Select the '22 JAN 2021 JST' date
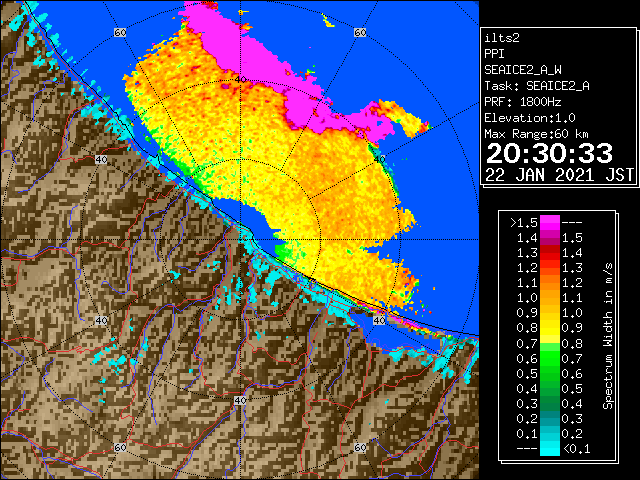640x480 pixels. [559, 175]
